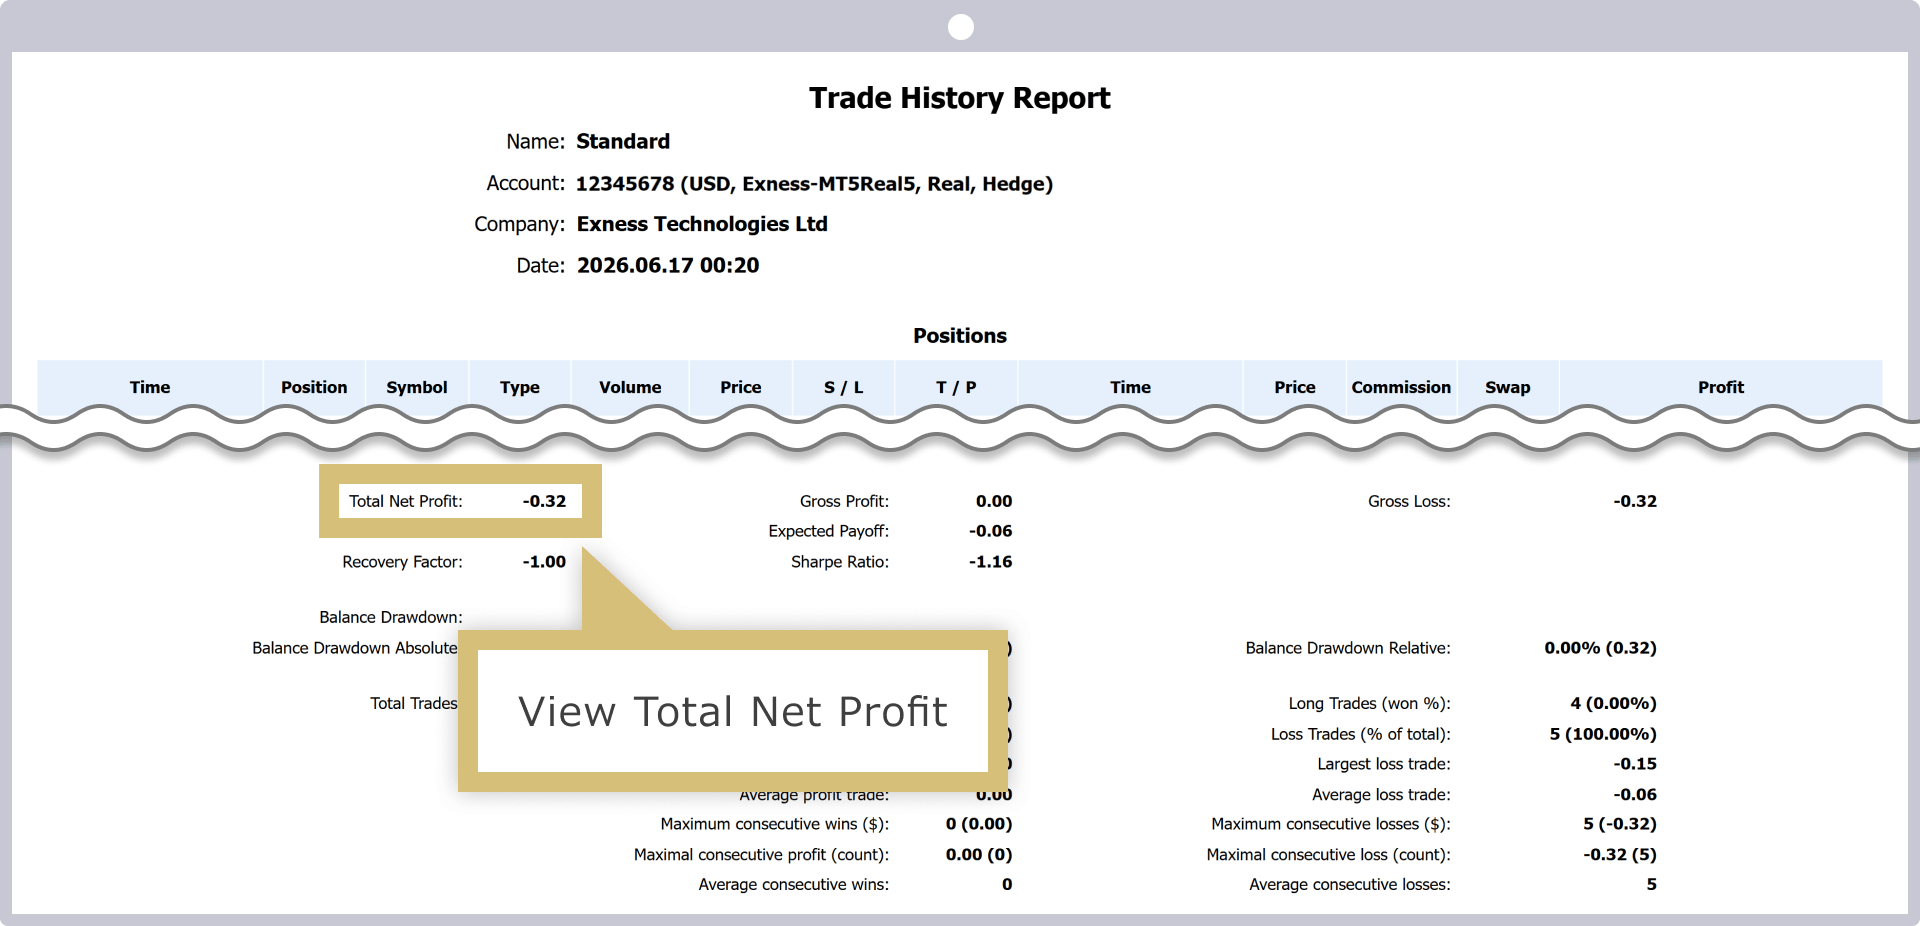Viewport: 1920px width, 926px height.
Task: Select the Symbol column header
Action: [417, 387]
